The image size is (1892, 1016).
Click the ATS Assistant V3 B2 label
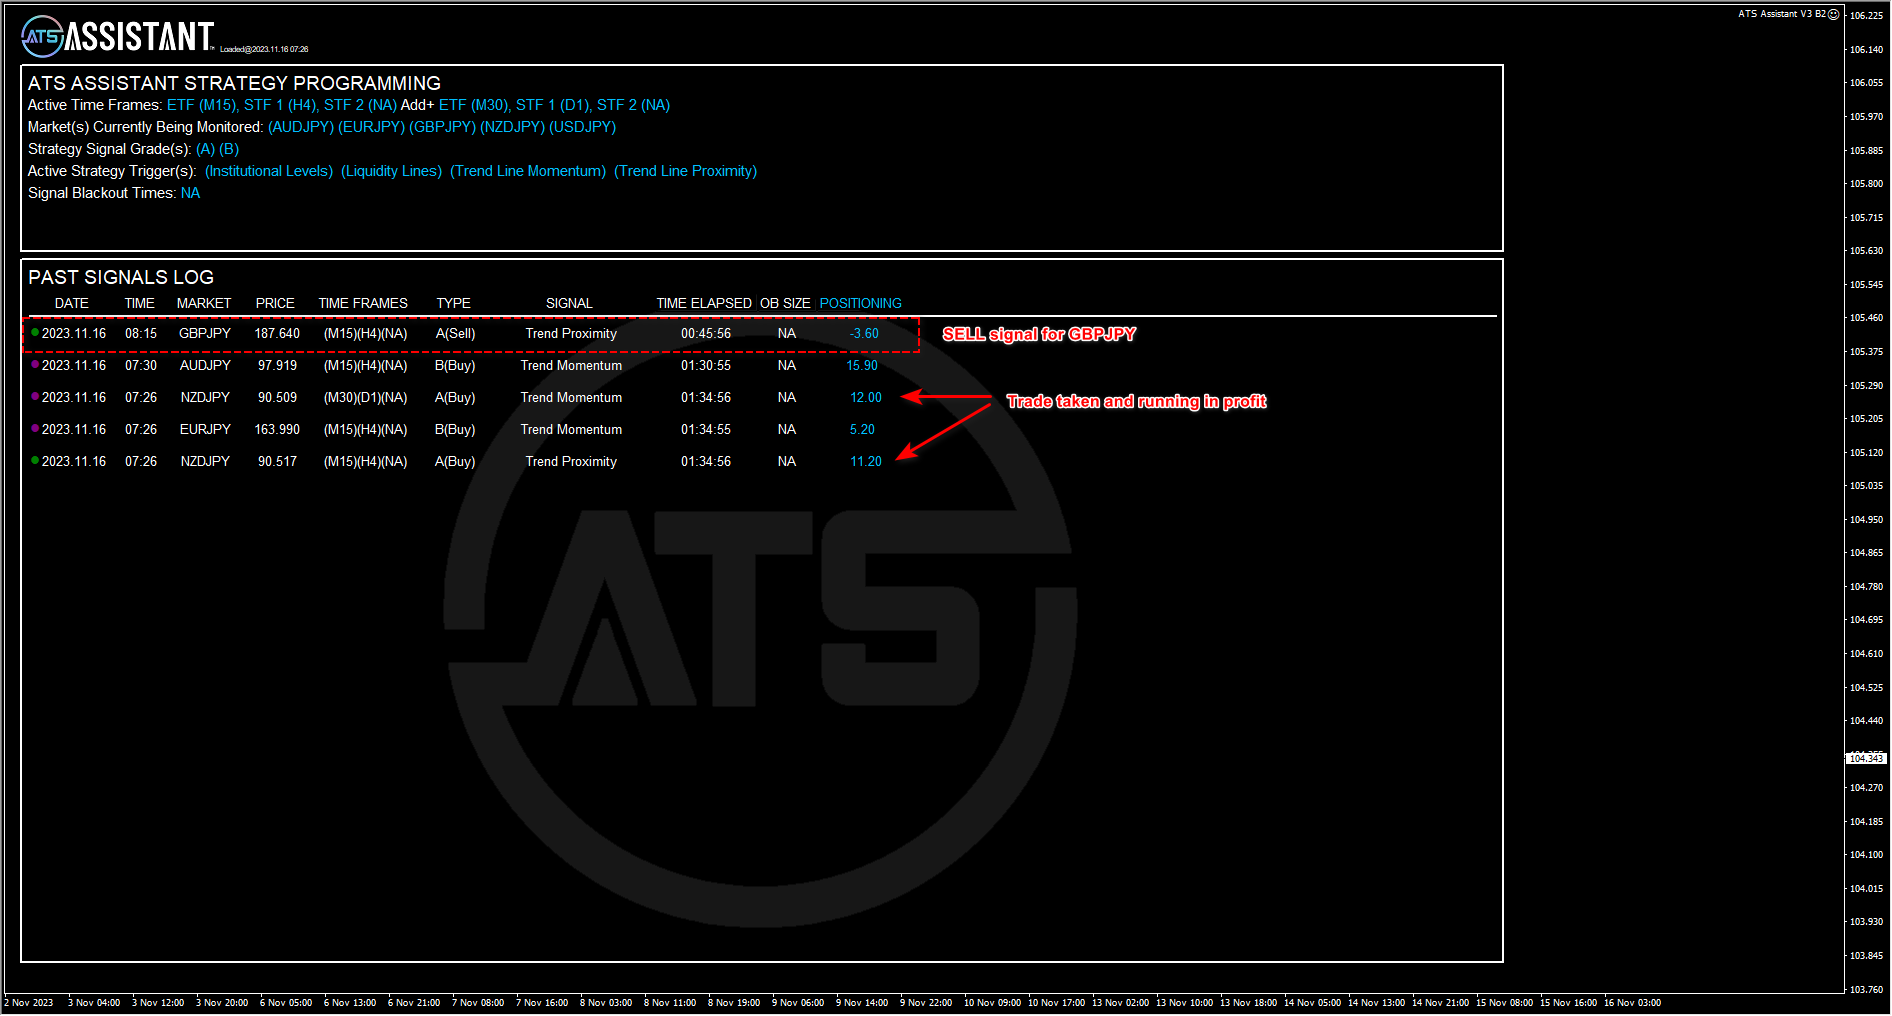(1782, 14)
